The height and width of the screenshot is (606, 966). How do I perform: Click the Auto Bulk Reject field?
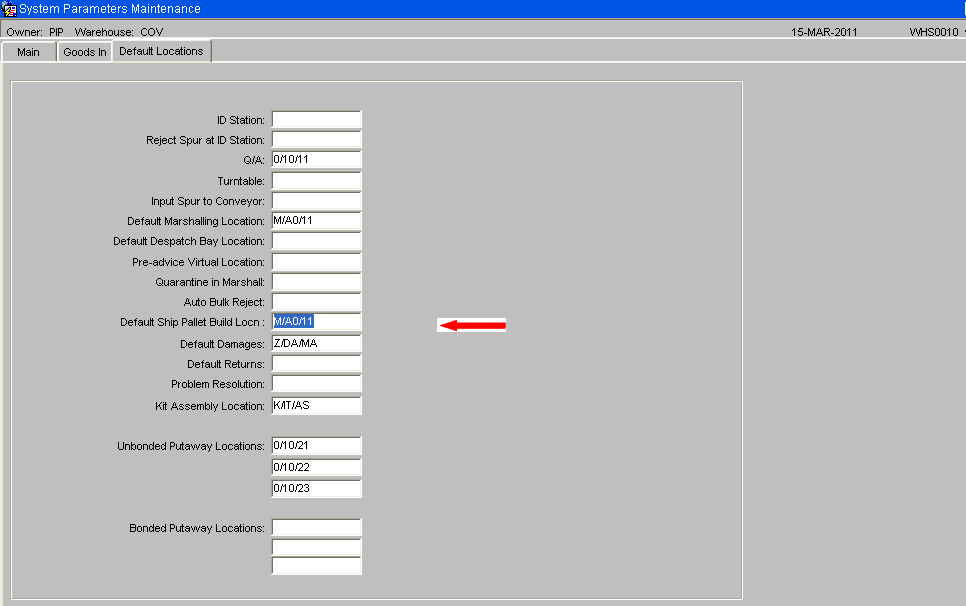click(x=317, y=302)
